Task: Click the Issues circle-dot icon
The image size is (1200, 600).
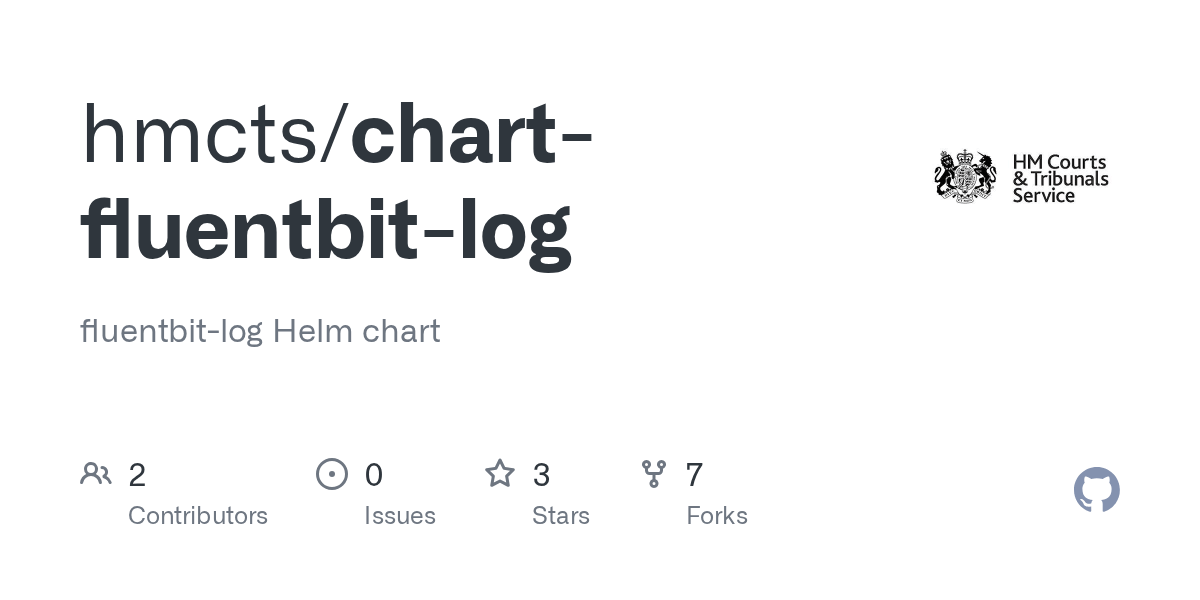Action: pos(332,474)
